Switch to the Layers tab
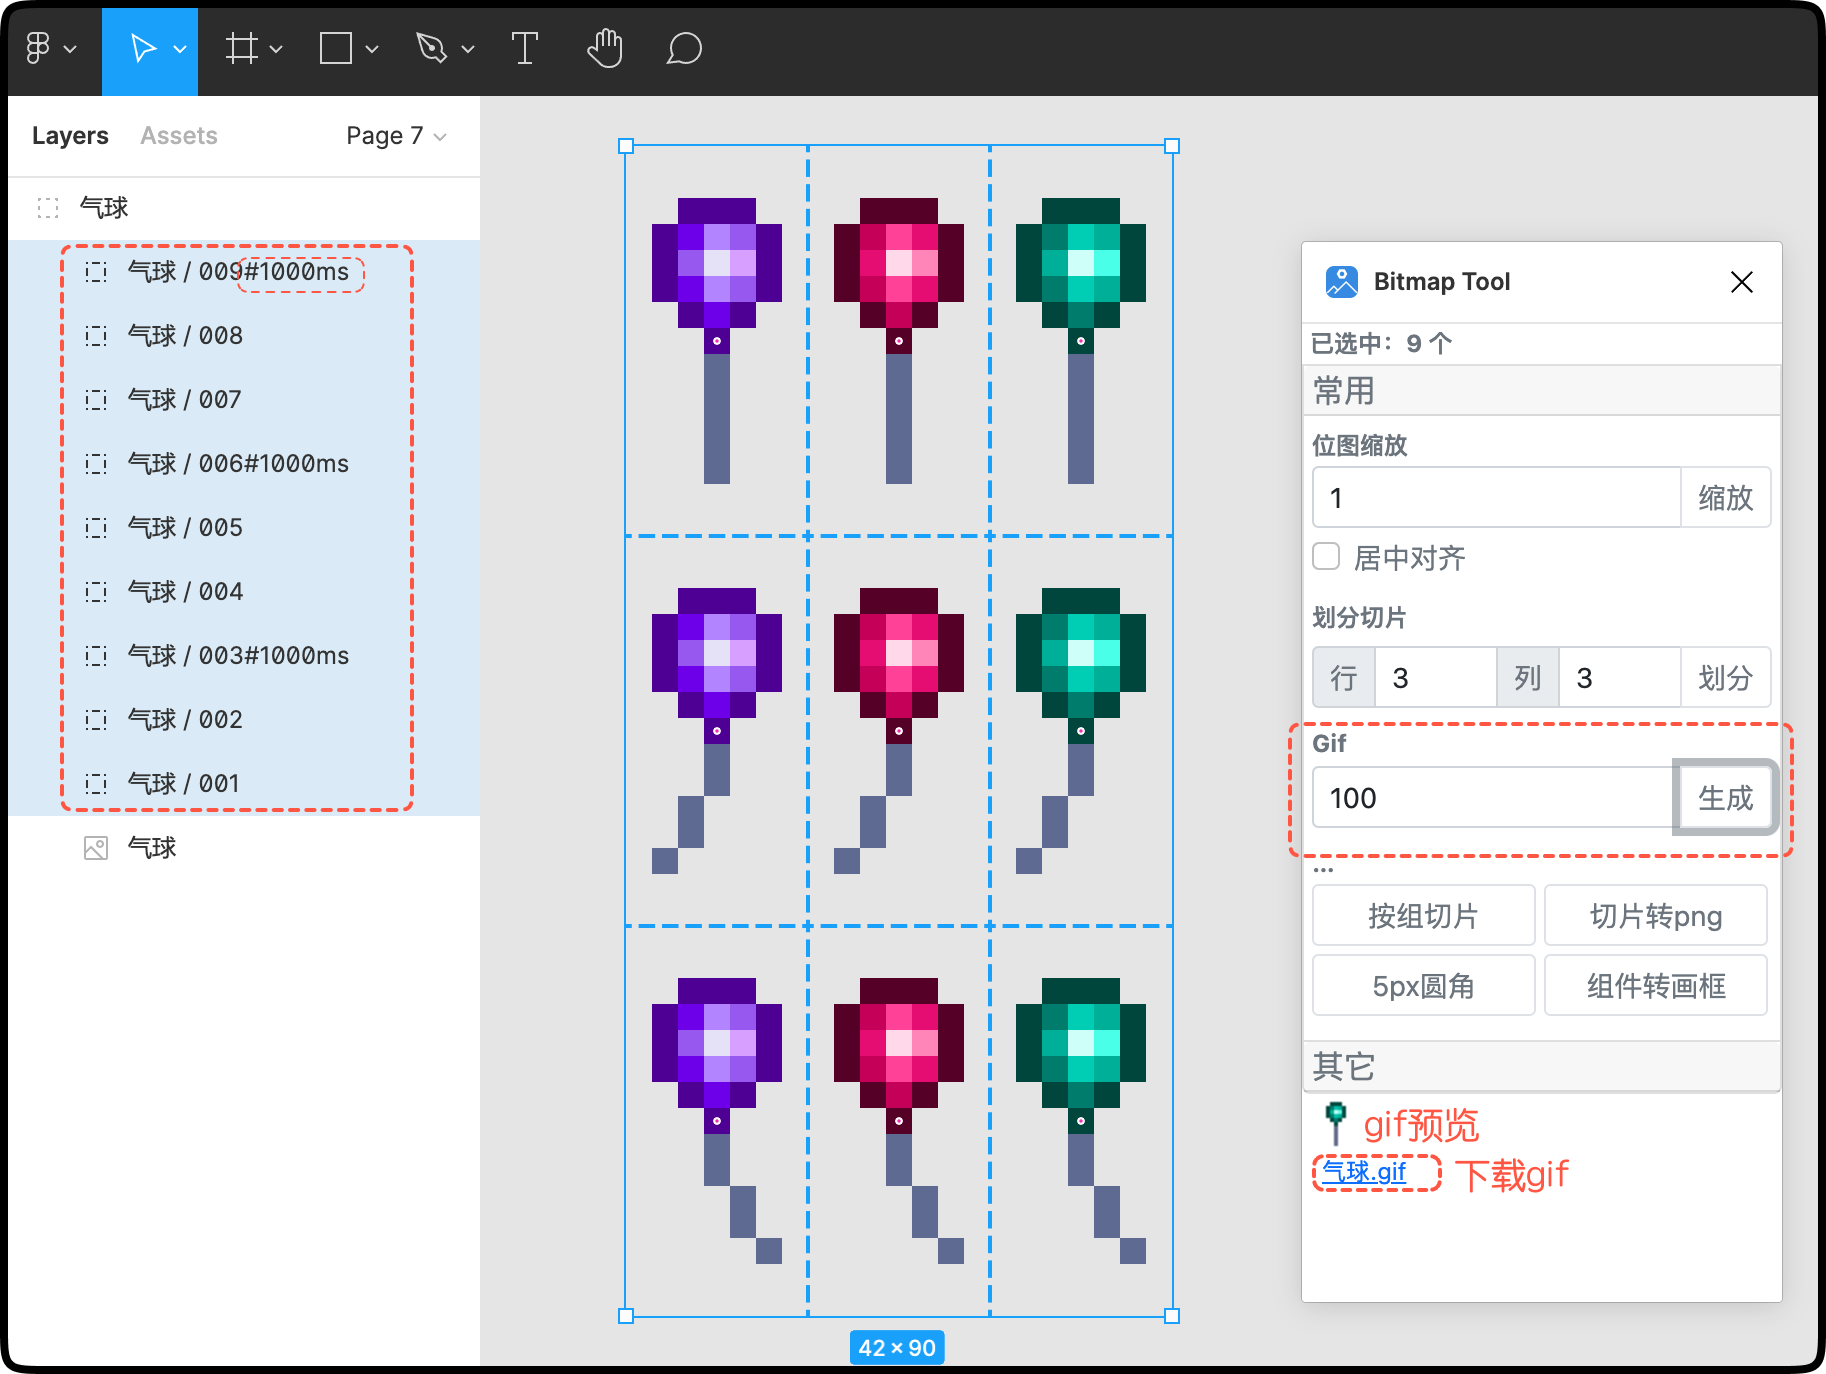This screenshot has width=1826, height=1374. (69, 135)
